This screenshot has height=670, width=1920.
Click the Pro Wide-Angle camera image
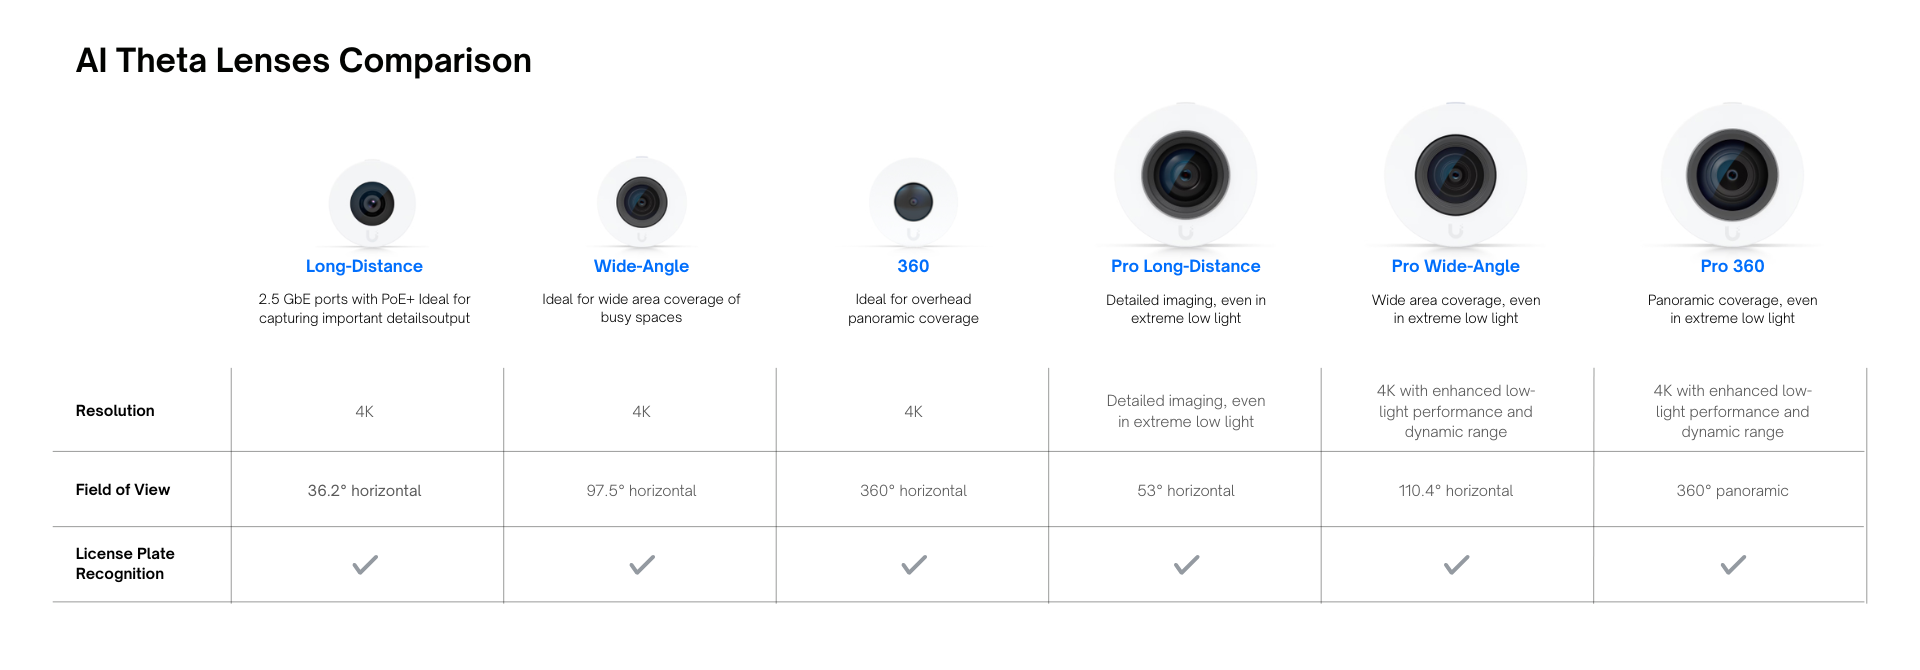1456,175
